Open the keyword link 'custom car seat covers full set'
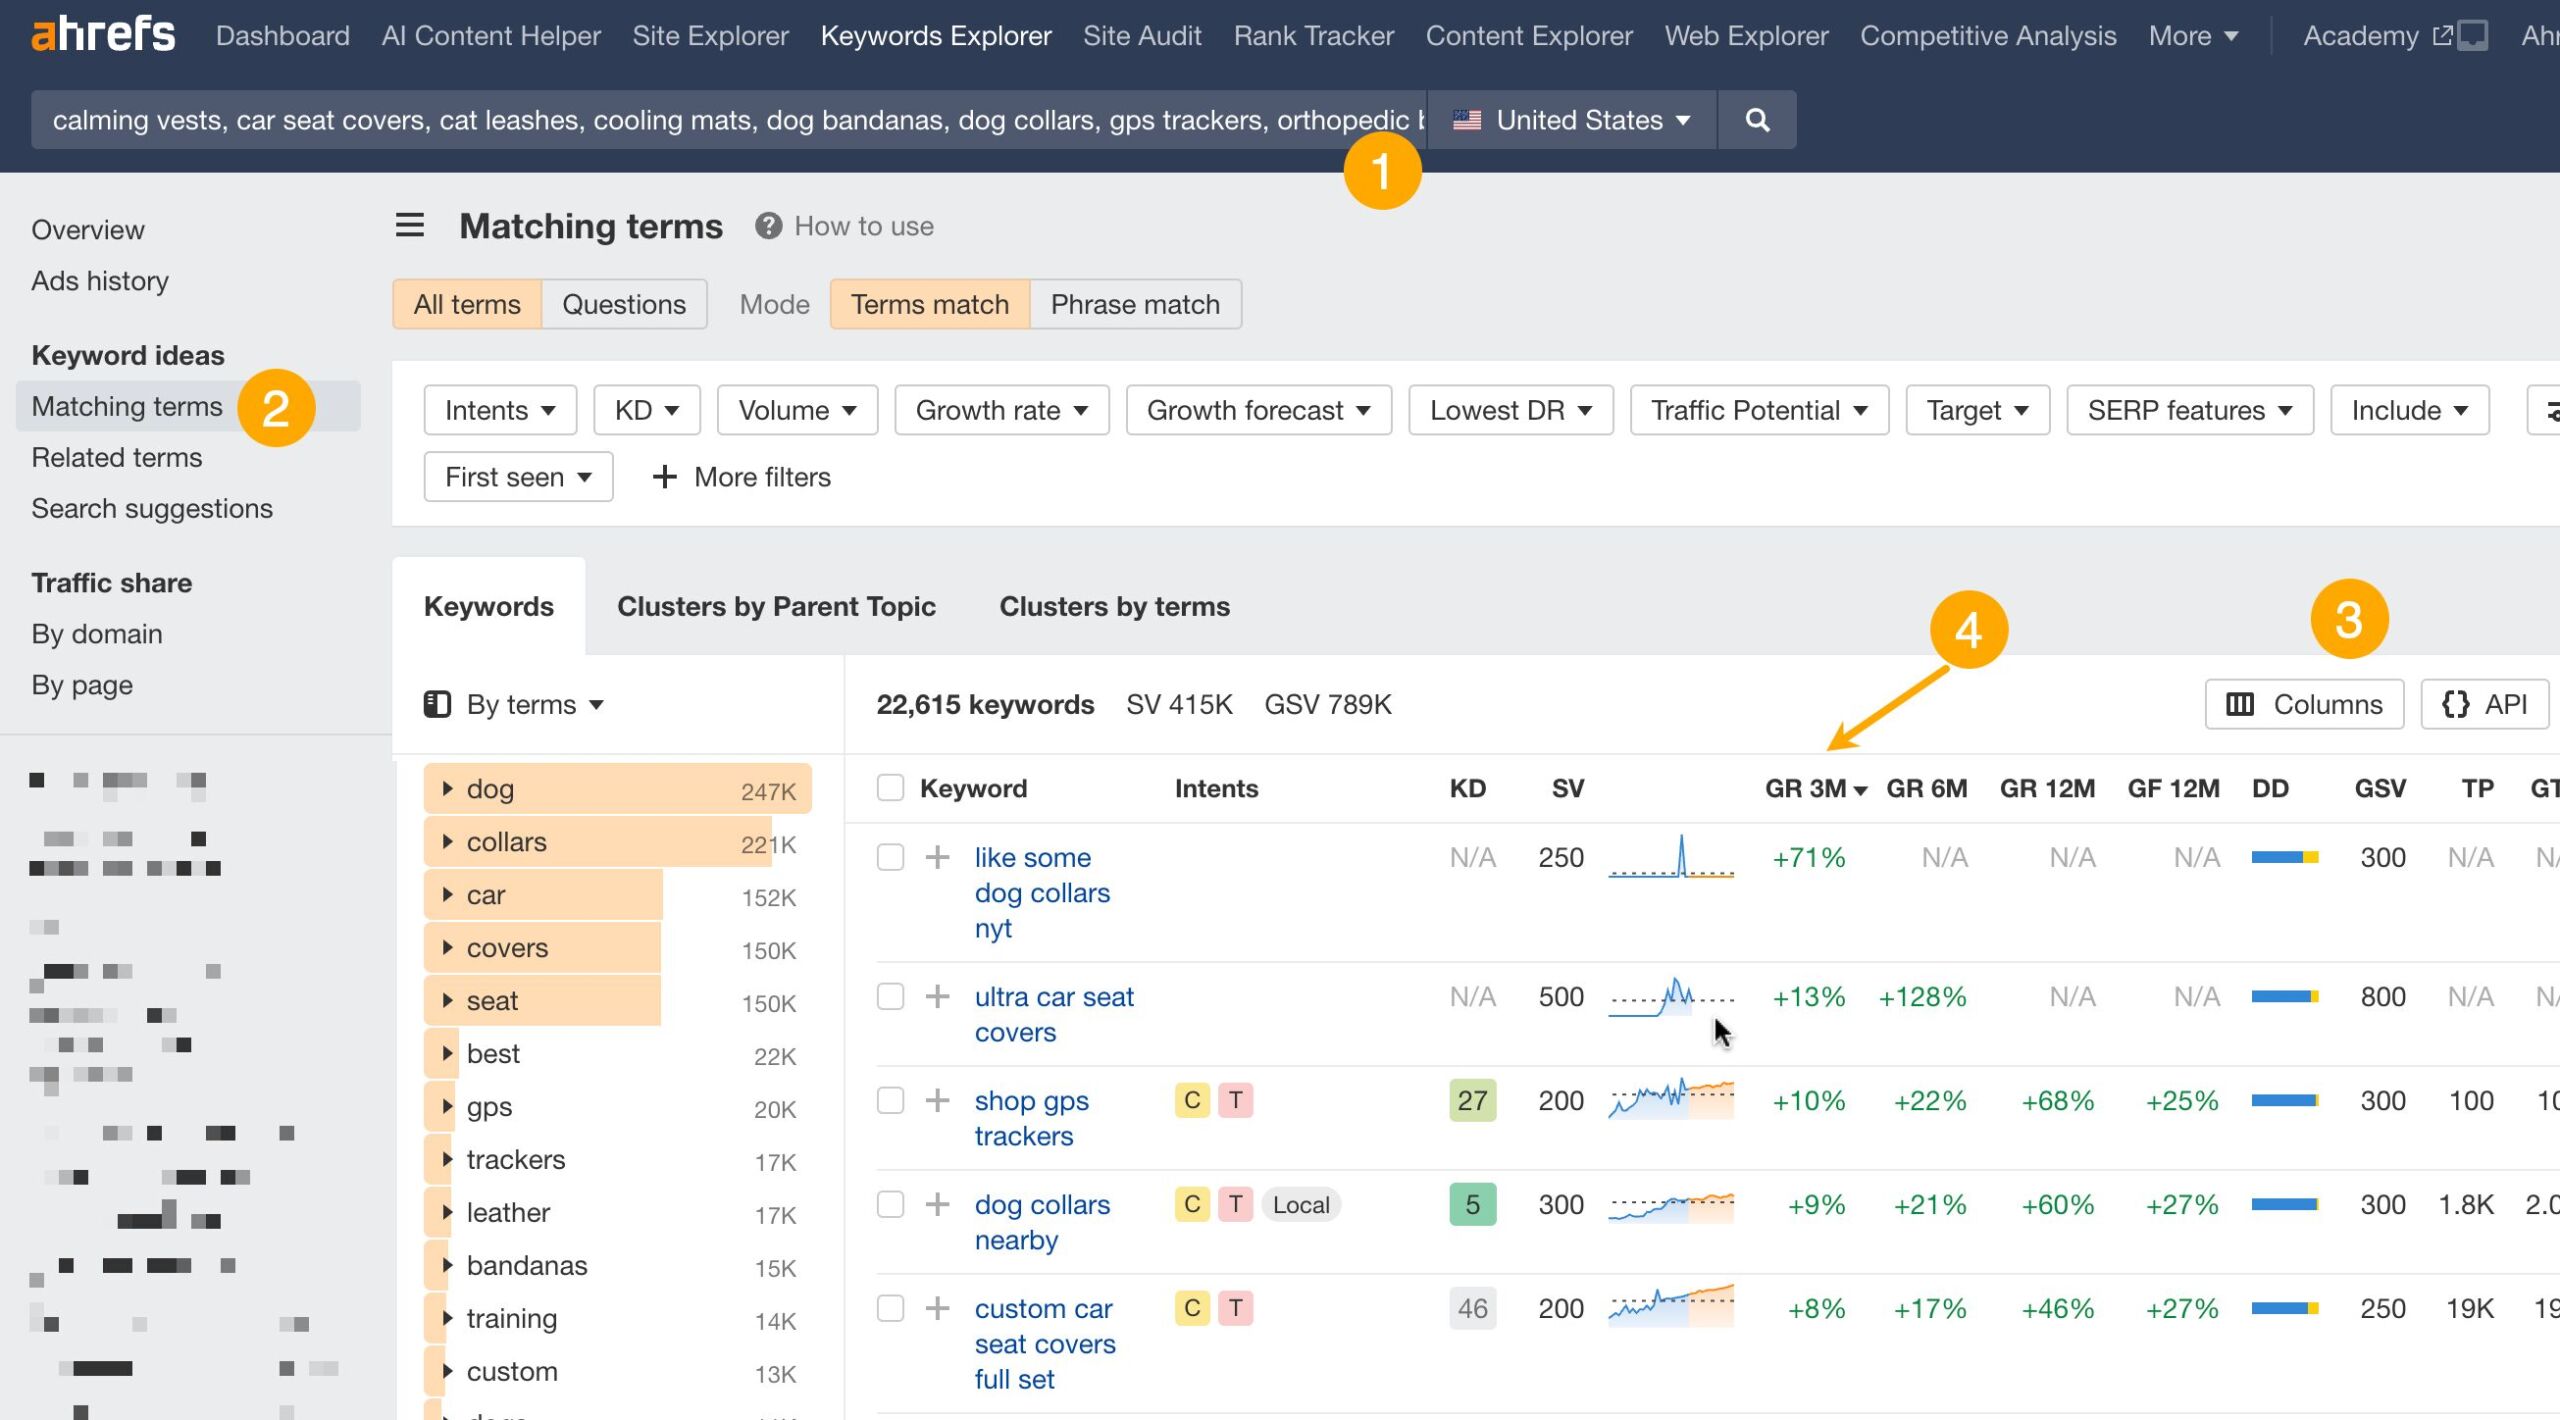Image resolution: width=2560 pixels, height=1420 pixels. (x=1044, y=1343)
